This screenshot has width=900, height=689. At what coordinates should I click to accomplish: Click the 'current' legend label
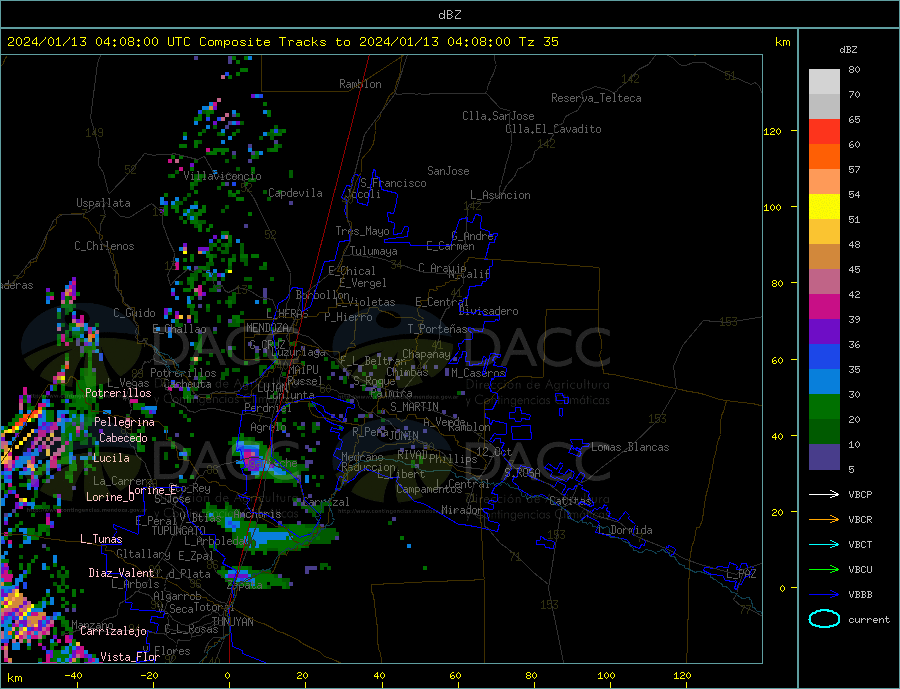(x=869, y=620)
